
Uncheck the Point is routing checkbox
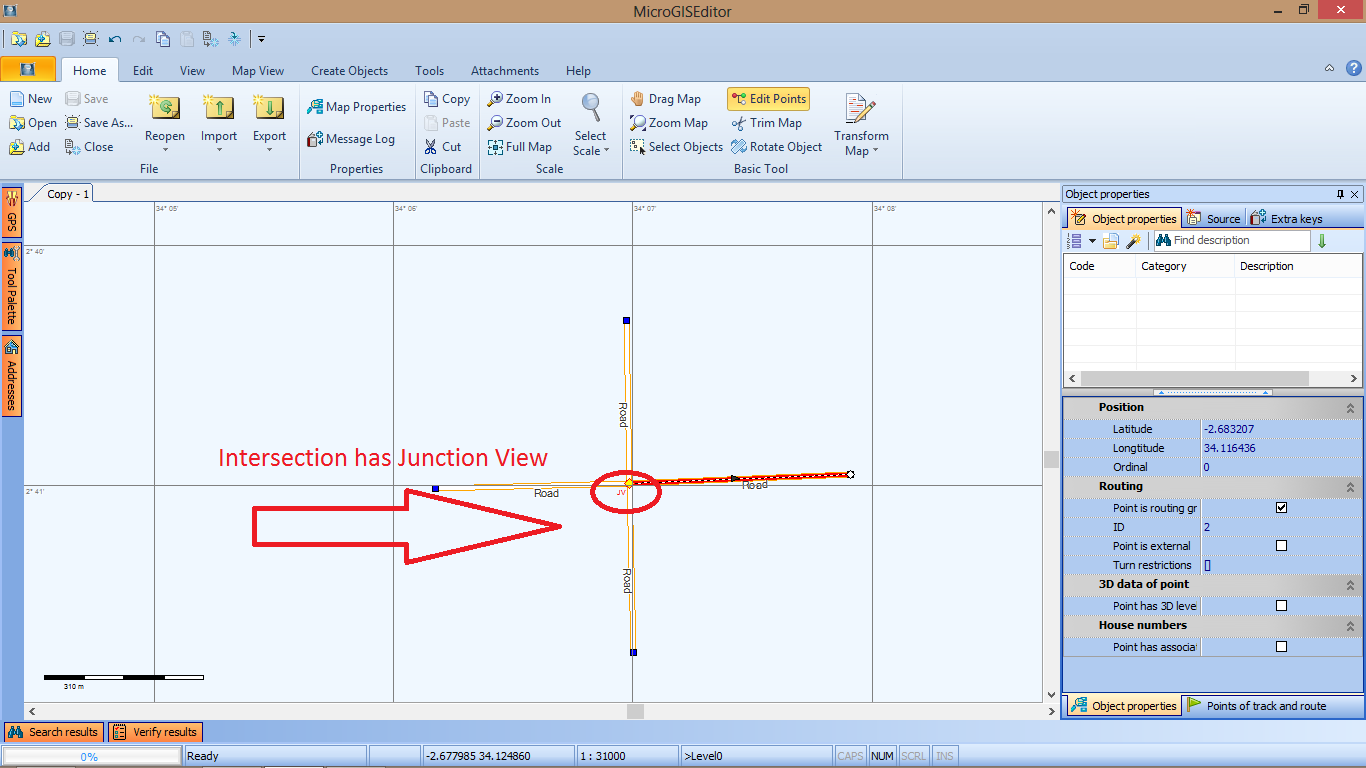1281,508
